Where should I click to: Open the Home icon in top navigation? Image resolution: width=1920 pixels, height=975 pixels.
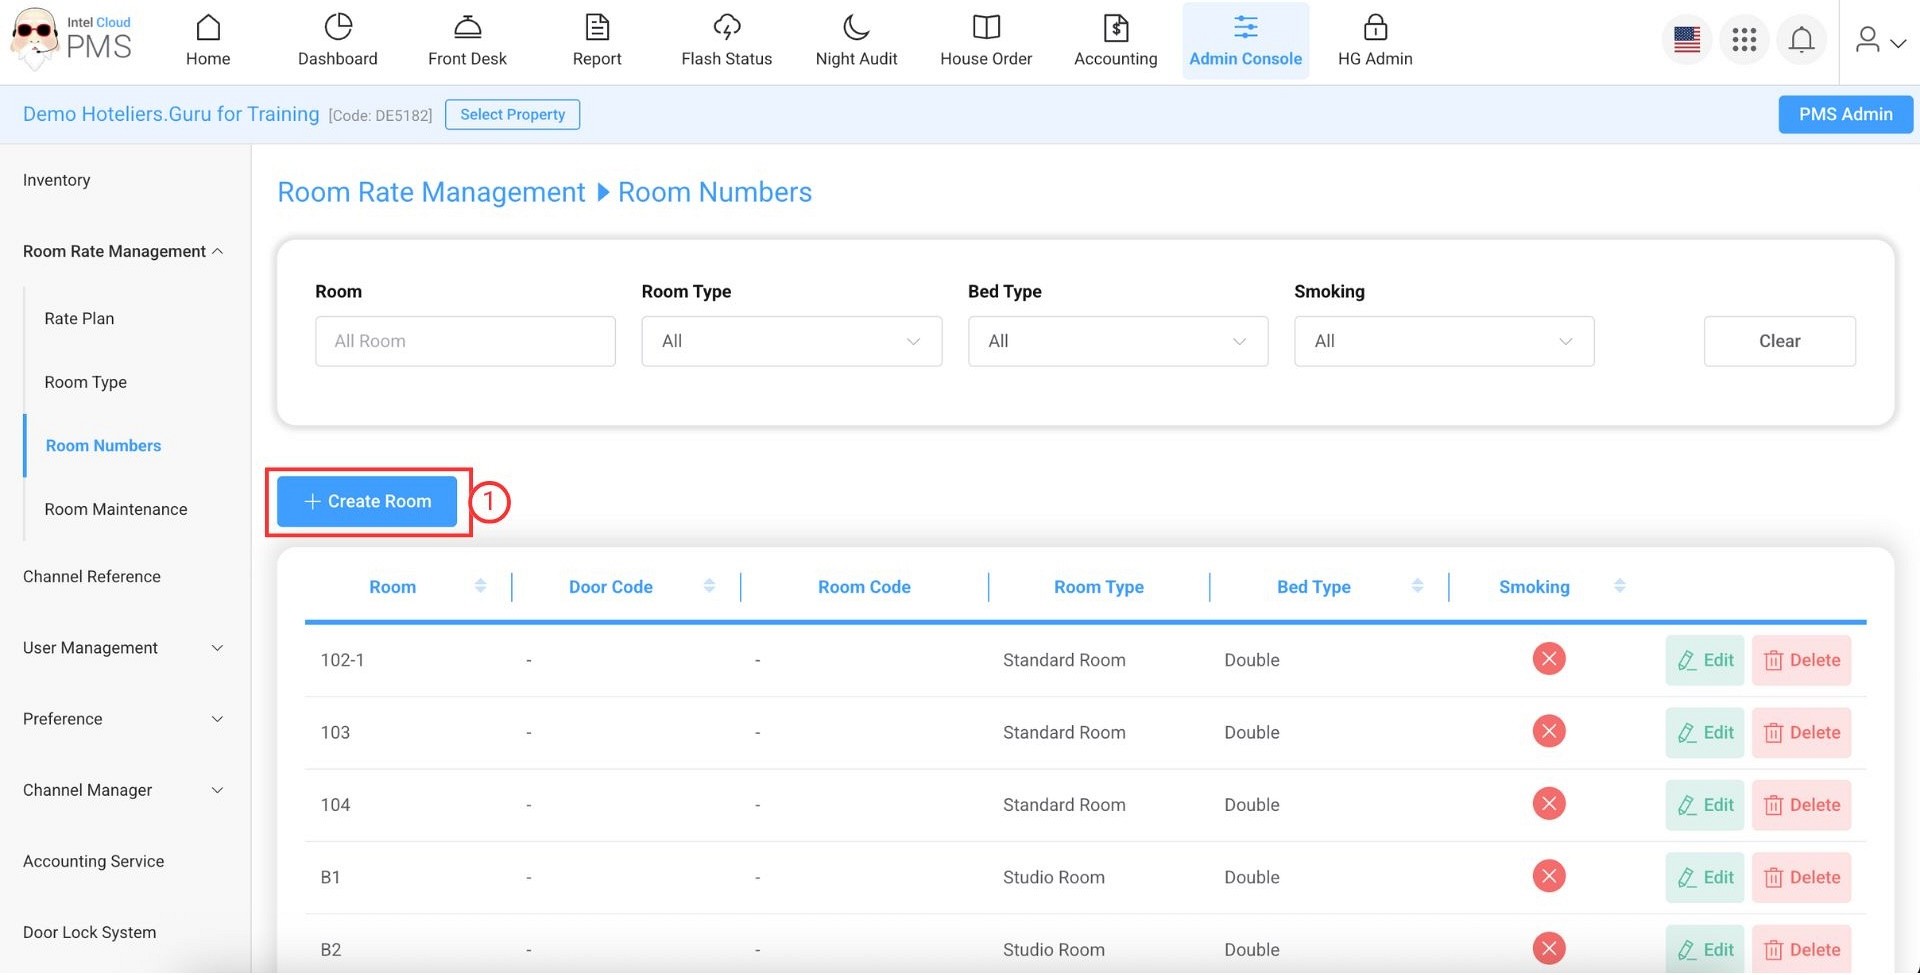(208, 28)
